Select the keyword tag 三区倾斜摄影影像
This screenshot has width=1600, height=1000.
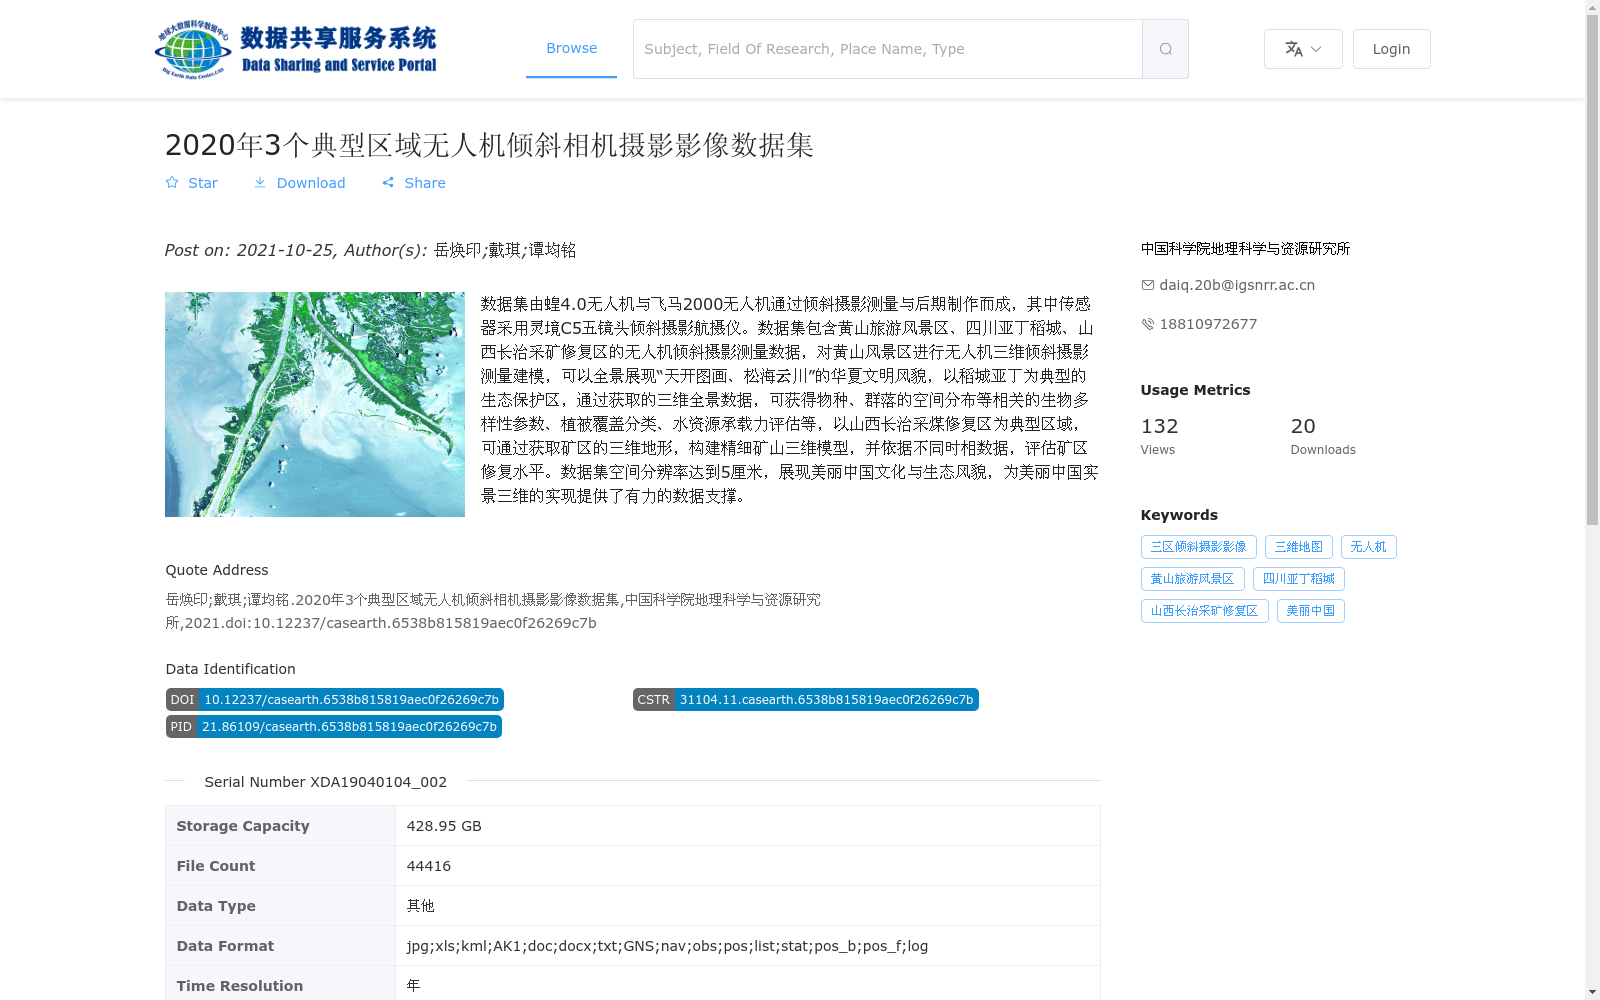(1198, 547)
